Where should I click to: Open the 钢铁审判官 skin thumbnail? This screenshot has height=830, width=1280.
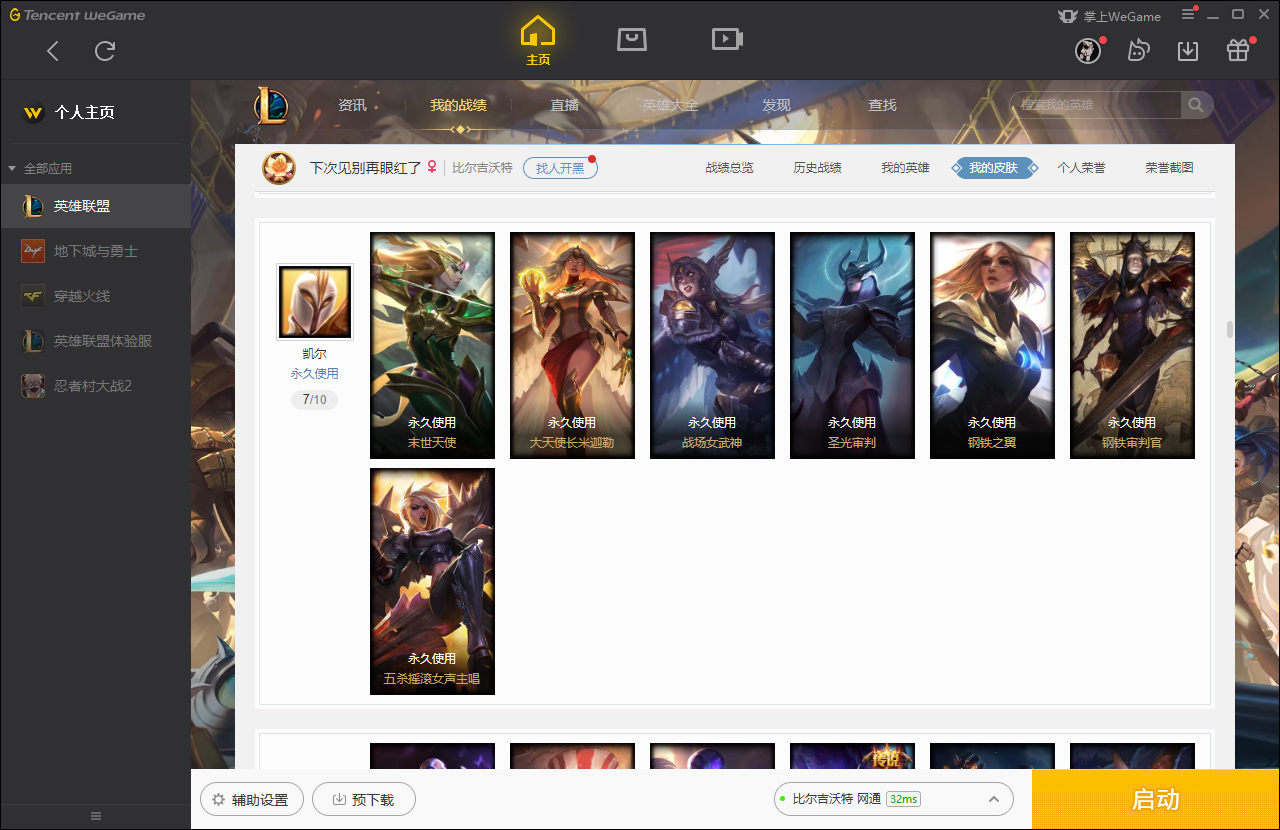[x=1132, y=345]
